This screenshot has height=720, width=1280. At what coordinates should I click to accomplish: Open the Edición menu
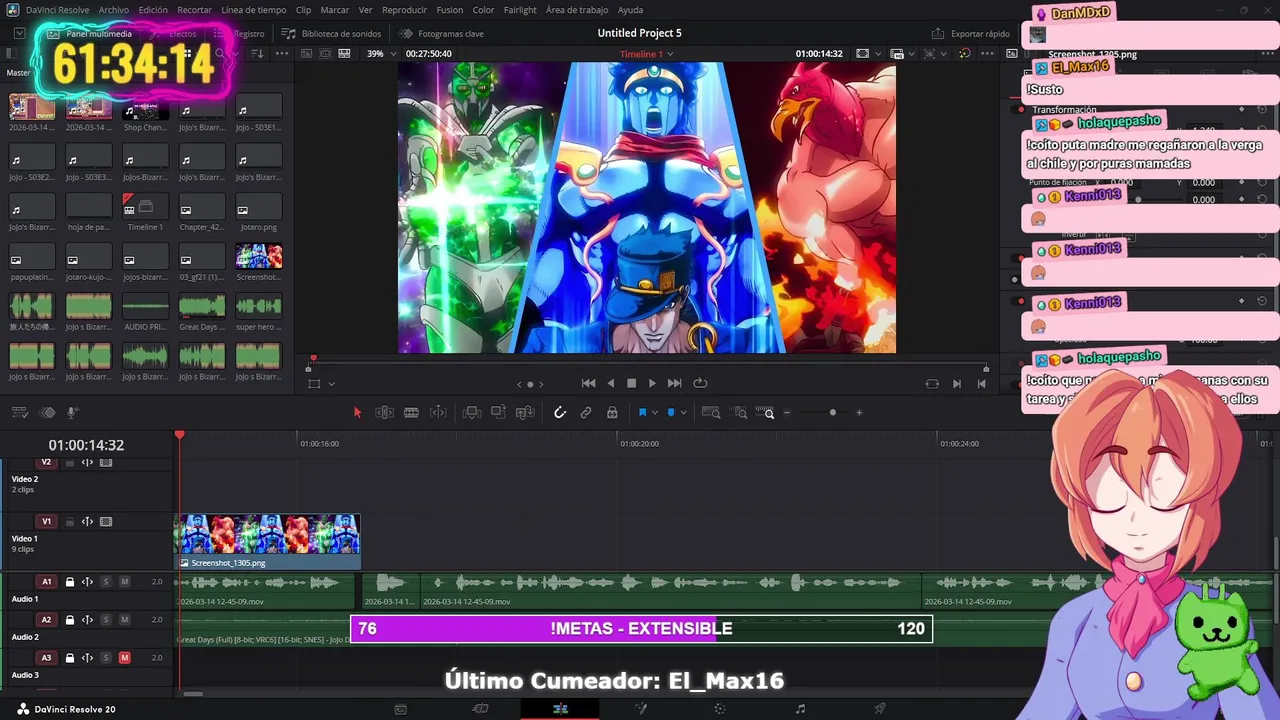point(153,10)
